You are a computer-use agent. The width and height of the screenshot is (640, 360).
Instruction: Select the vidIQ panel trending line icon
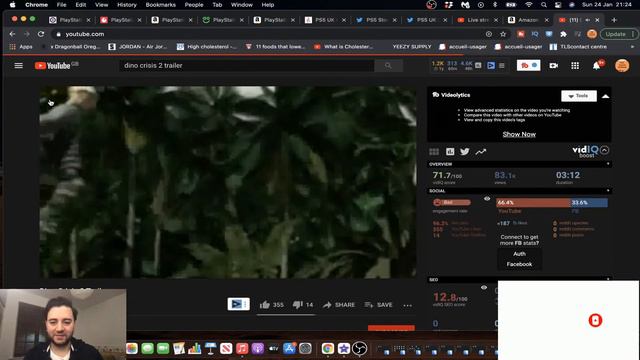click(x=480, y=152)
